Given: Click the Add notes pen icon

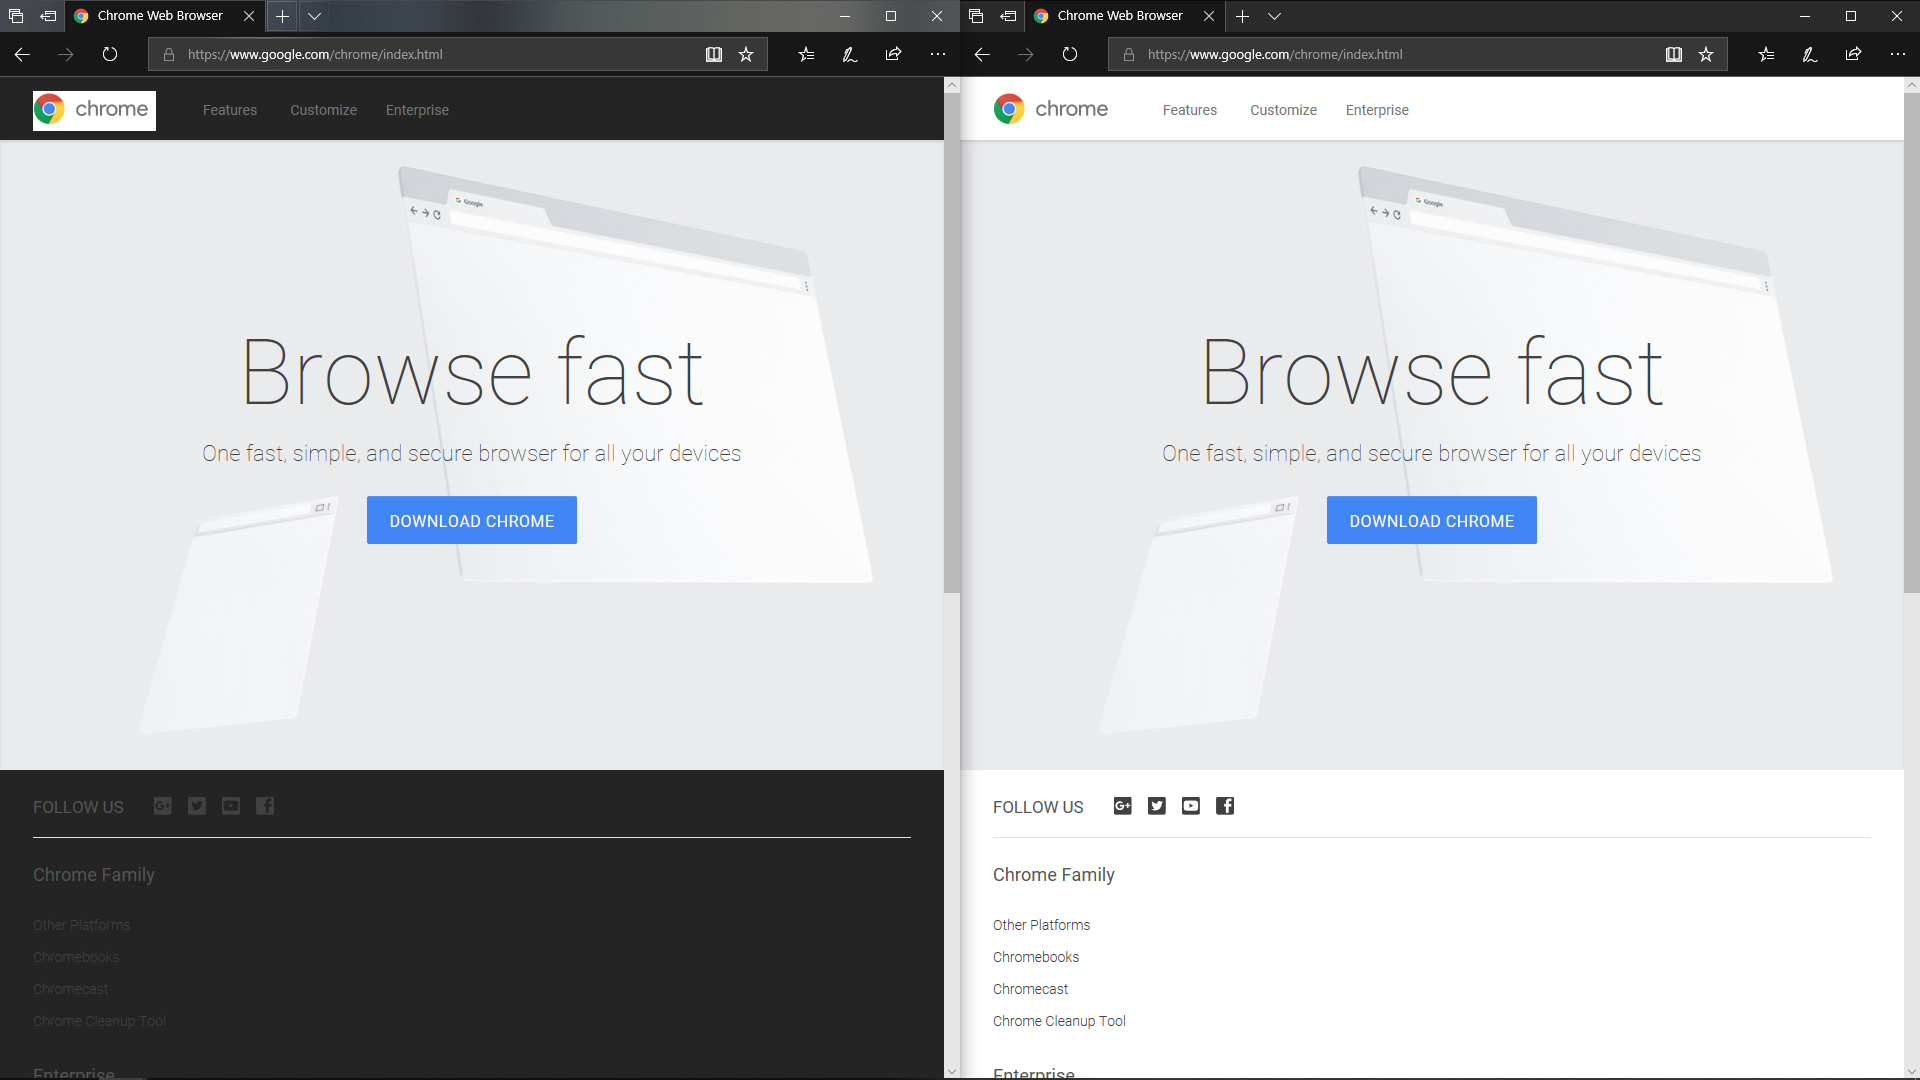Looking at the screenshot, I should click(849, 54).
